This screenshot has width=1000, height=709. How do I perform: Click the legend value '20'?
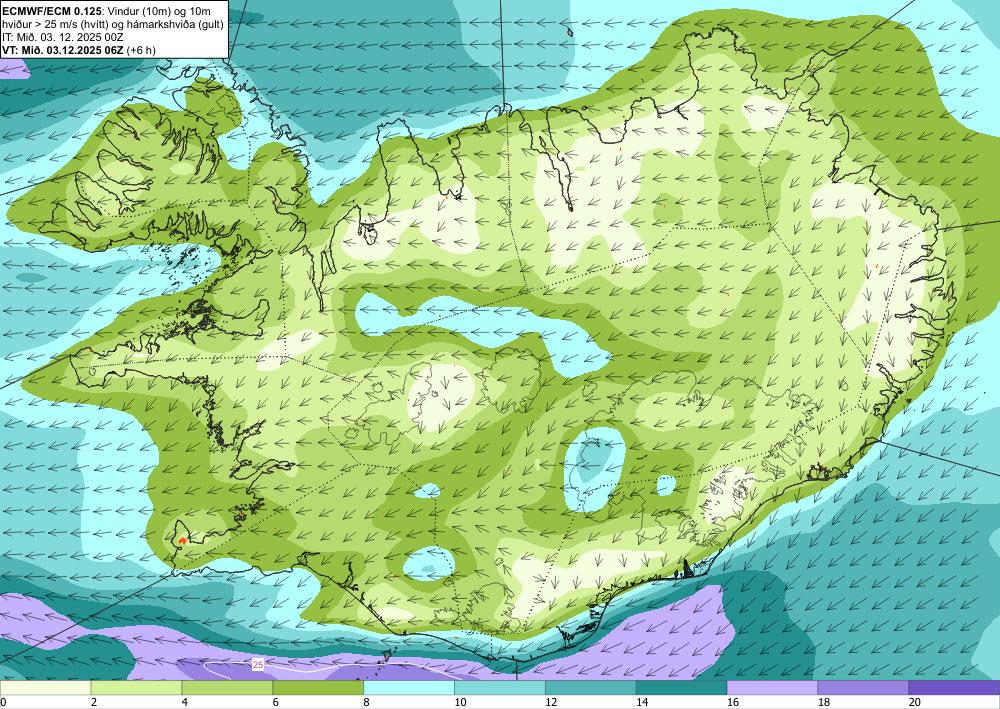click(915, 703)
